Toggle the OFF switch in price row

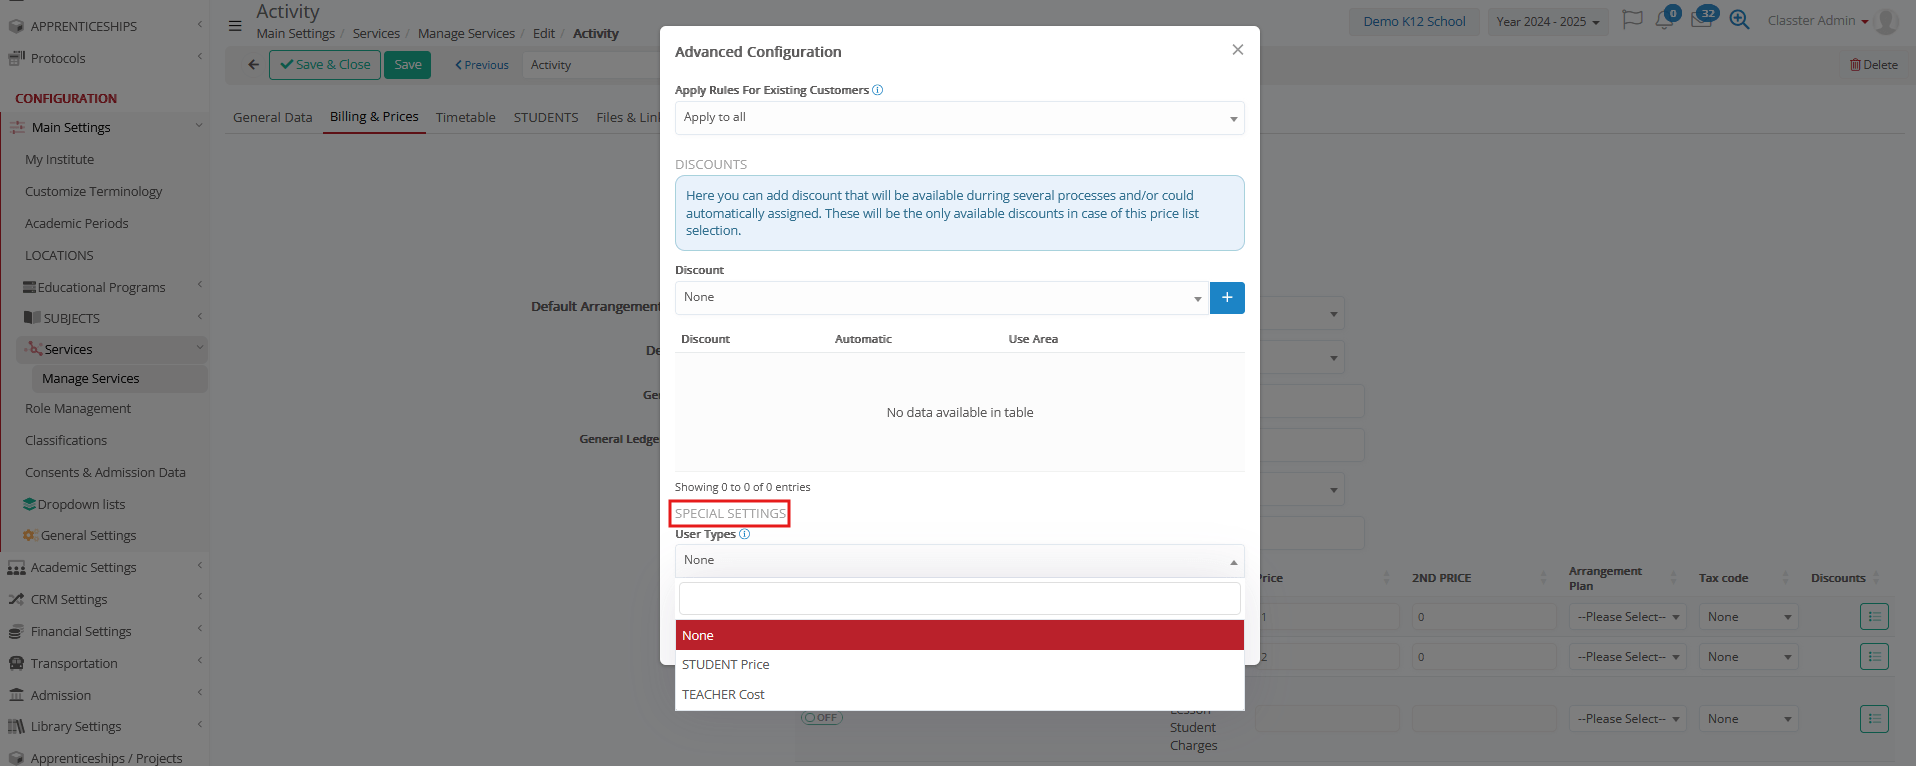tap(822, 718)
